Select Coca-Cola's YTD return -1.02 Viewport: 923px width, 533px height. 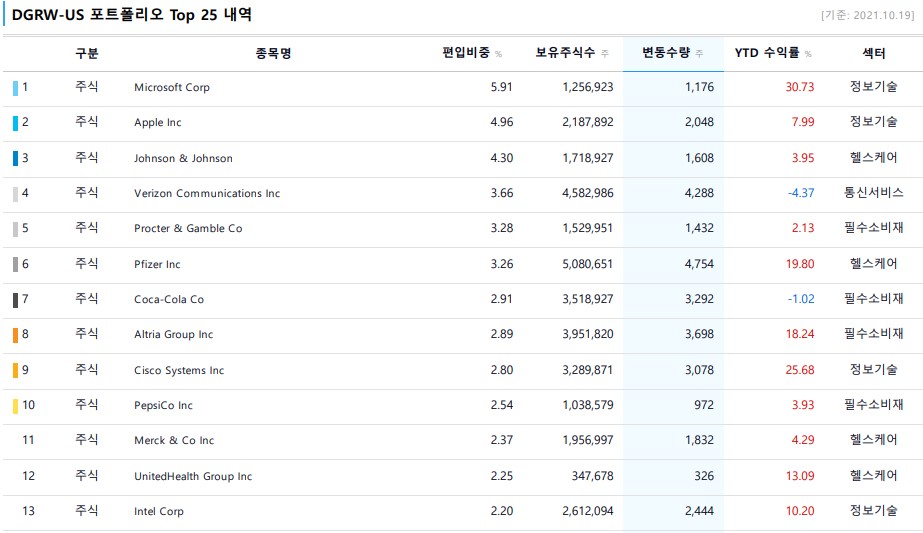pyautogui.click(x=801, y=299)
